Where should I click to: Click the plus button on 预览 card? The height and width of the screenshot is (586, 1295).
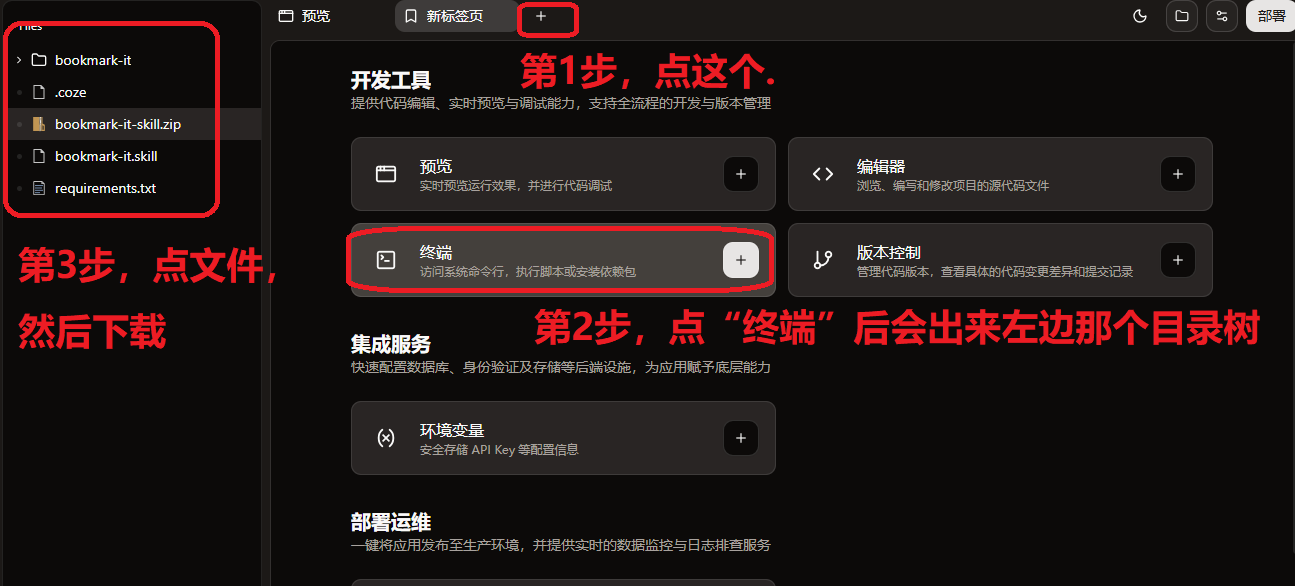tap(741, 174)
